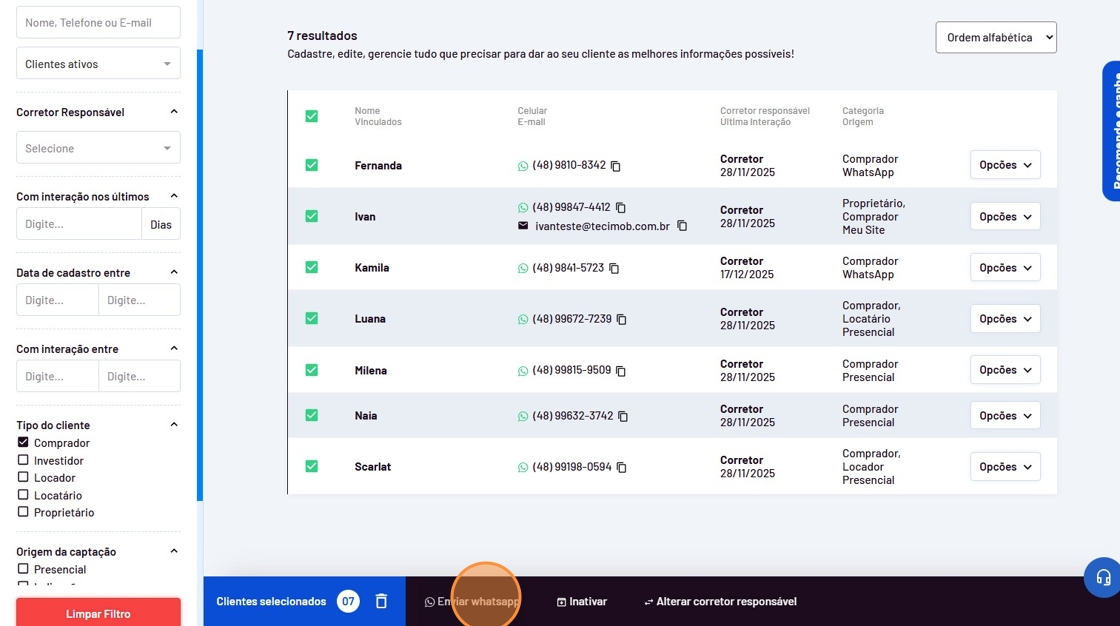
Task: Click Inativar in the bottom action bar
Action: [x=581, y=602]
